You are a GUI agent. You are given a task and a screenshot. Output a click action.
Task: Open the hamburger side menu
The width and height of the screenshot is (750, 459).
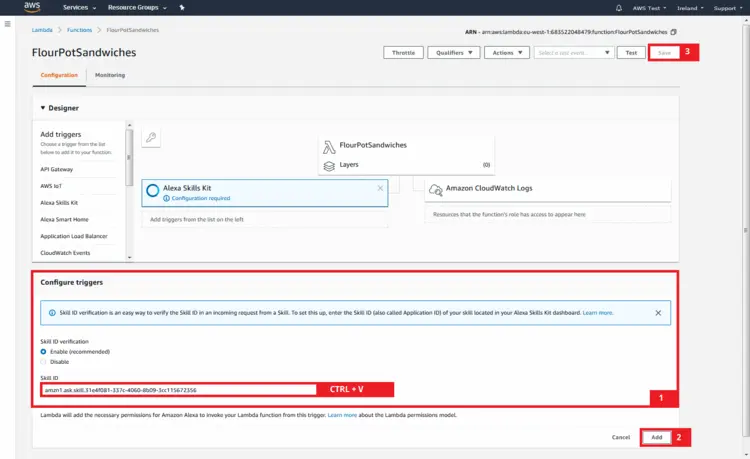[x=7, y=24]
